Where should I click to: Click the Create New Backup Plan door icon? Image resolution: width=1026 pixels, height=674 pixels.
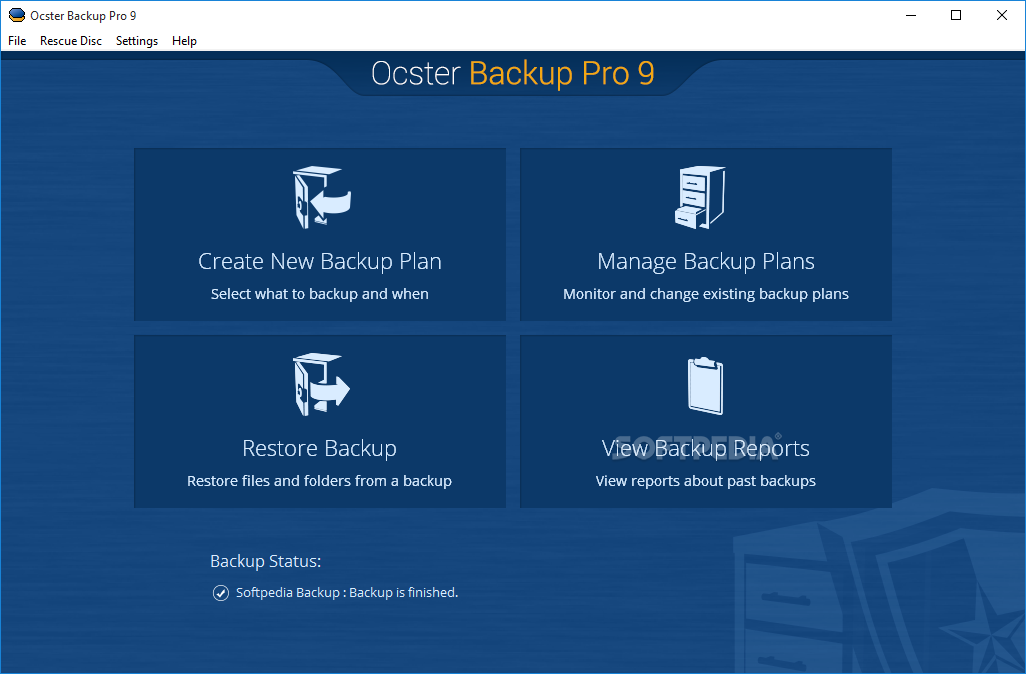(321, 197)
